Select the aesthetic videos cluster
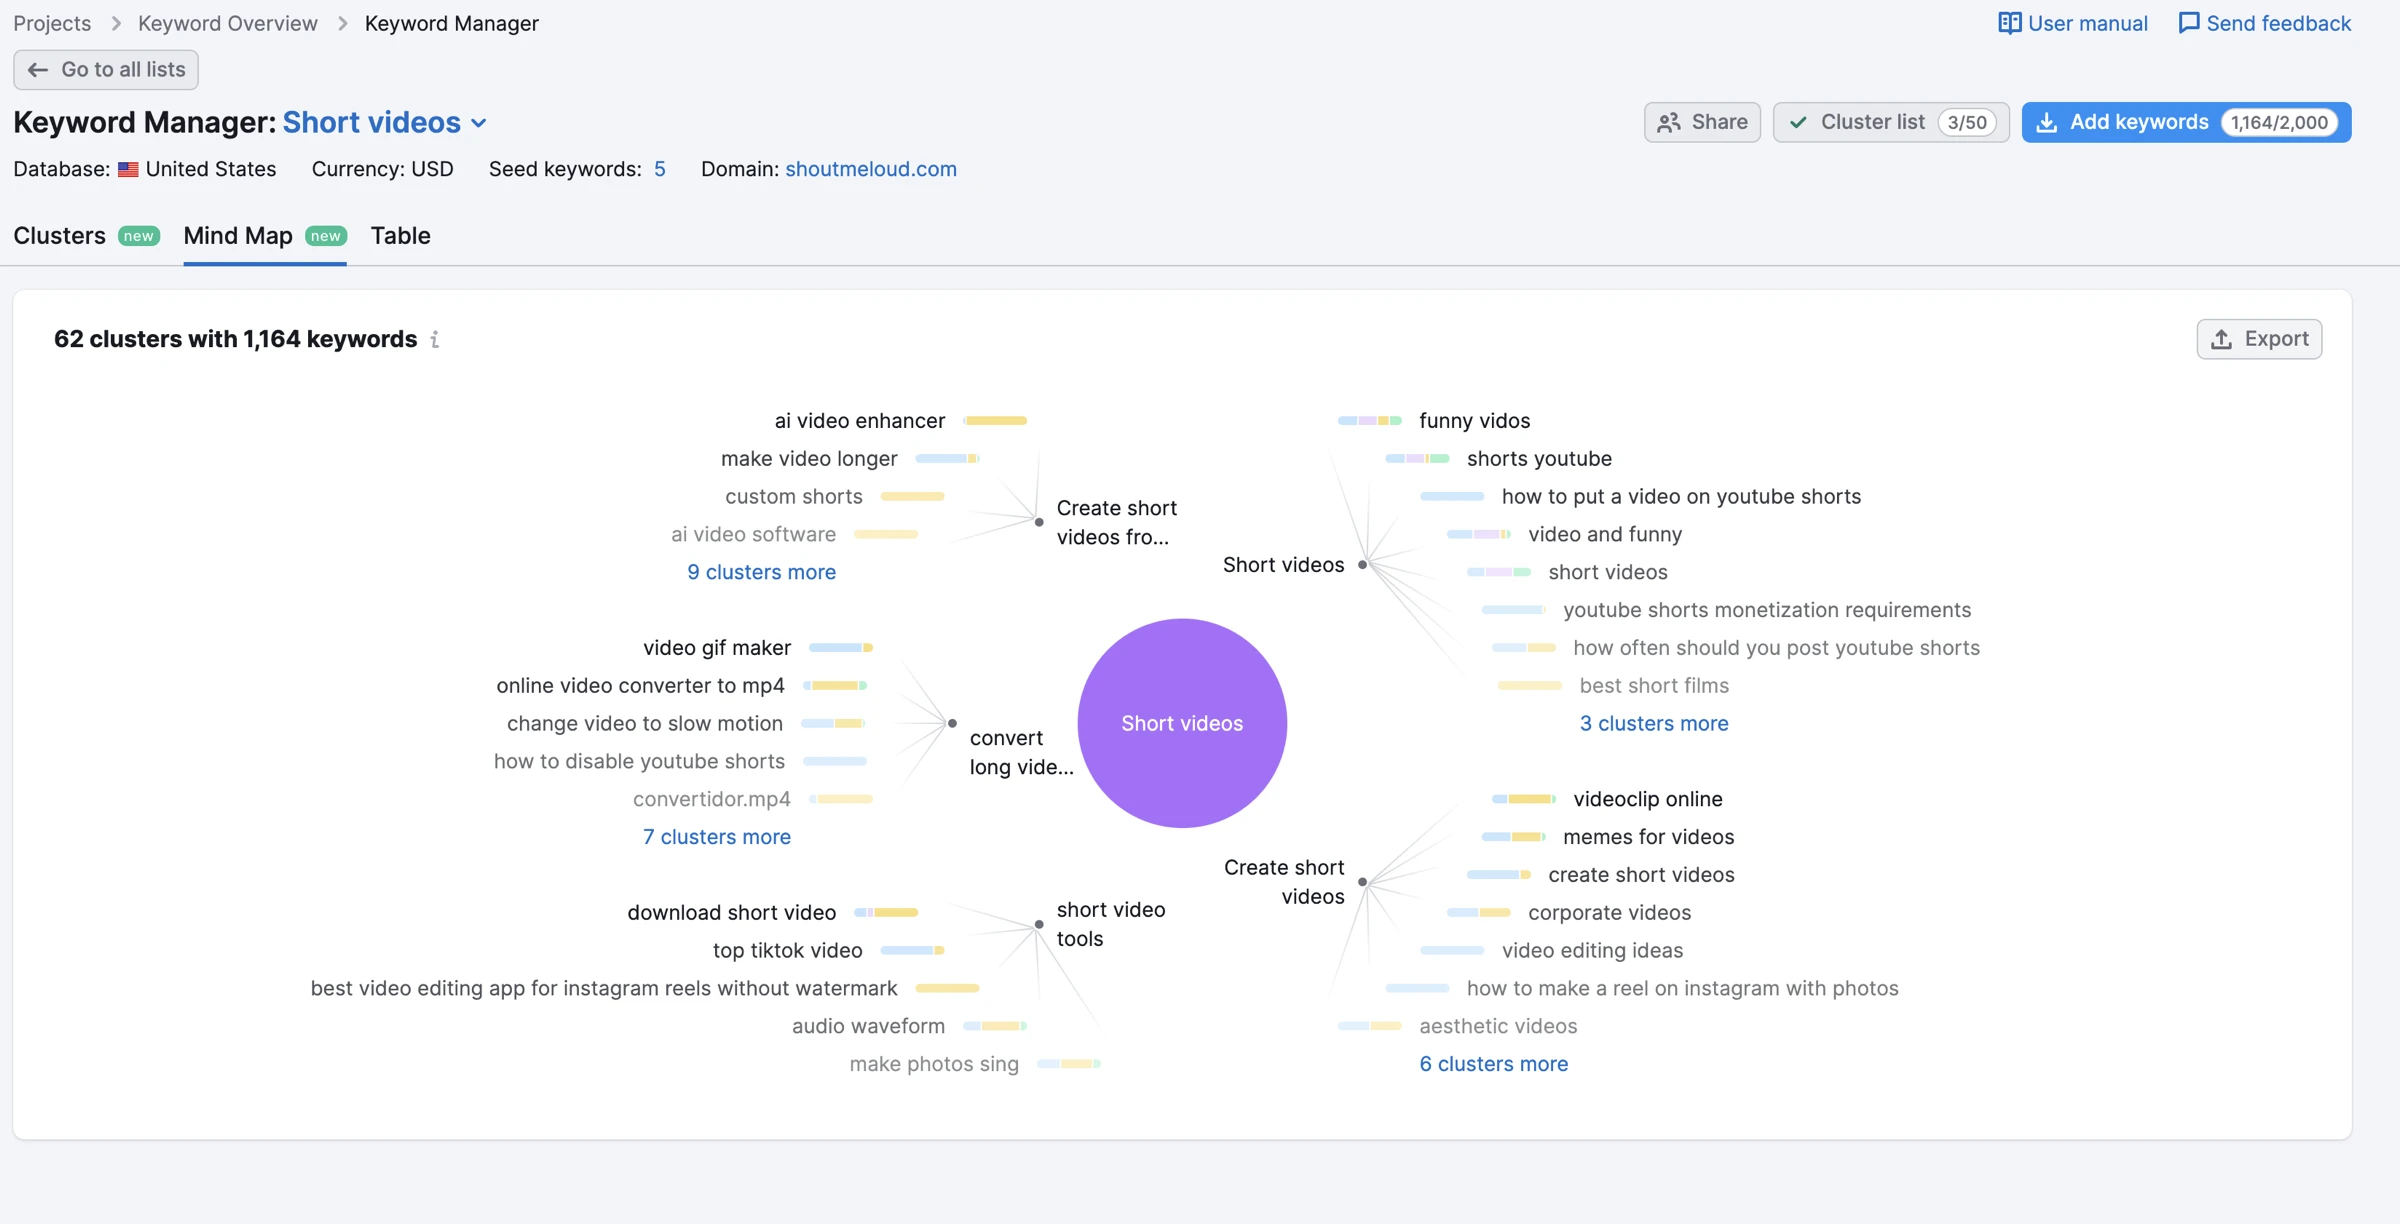 [1499, 1027]
